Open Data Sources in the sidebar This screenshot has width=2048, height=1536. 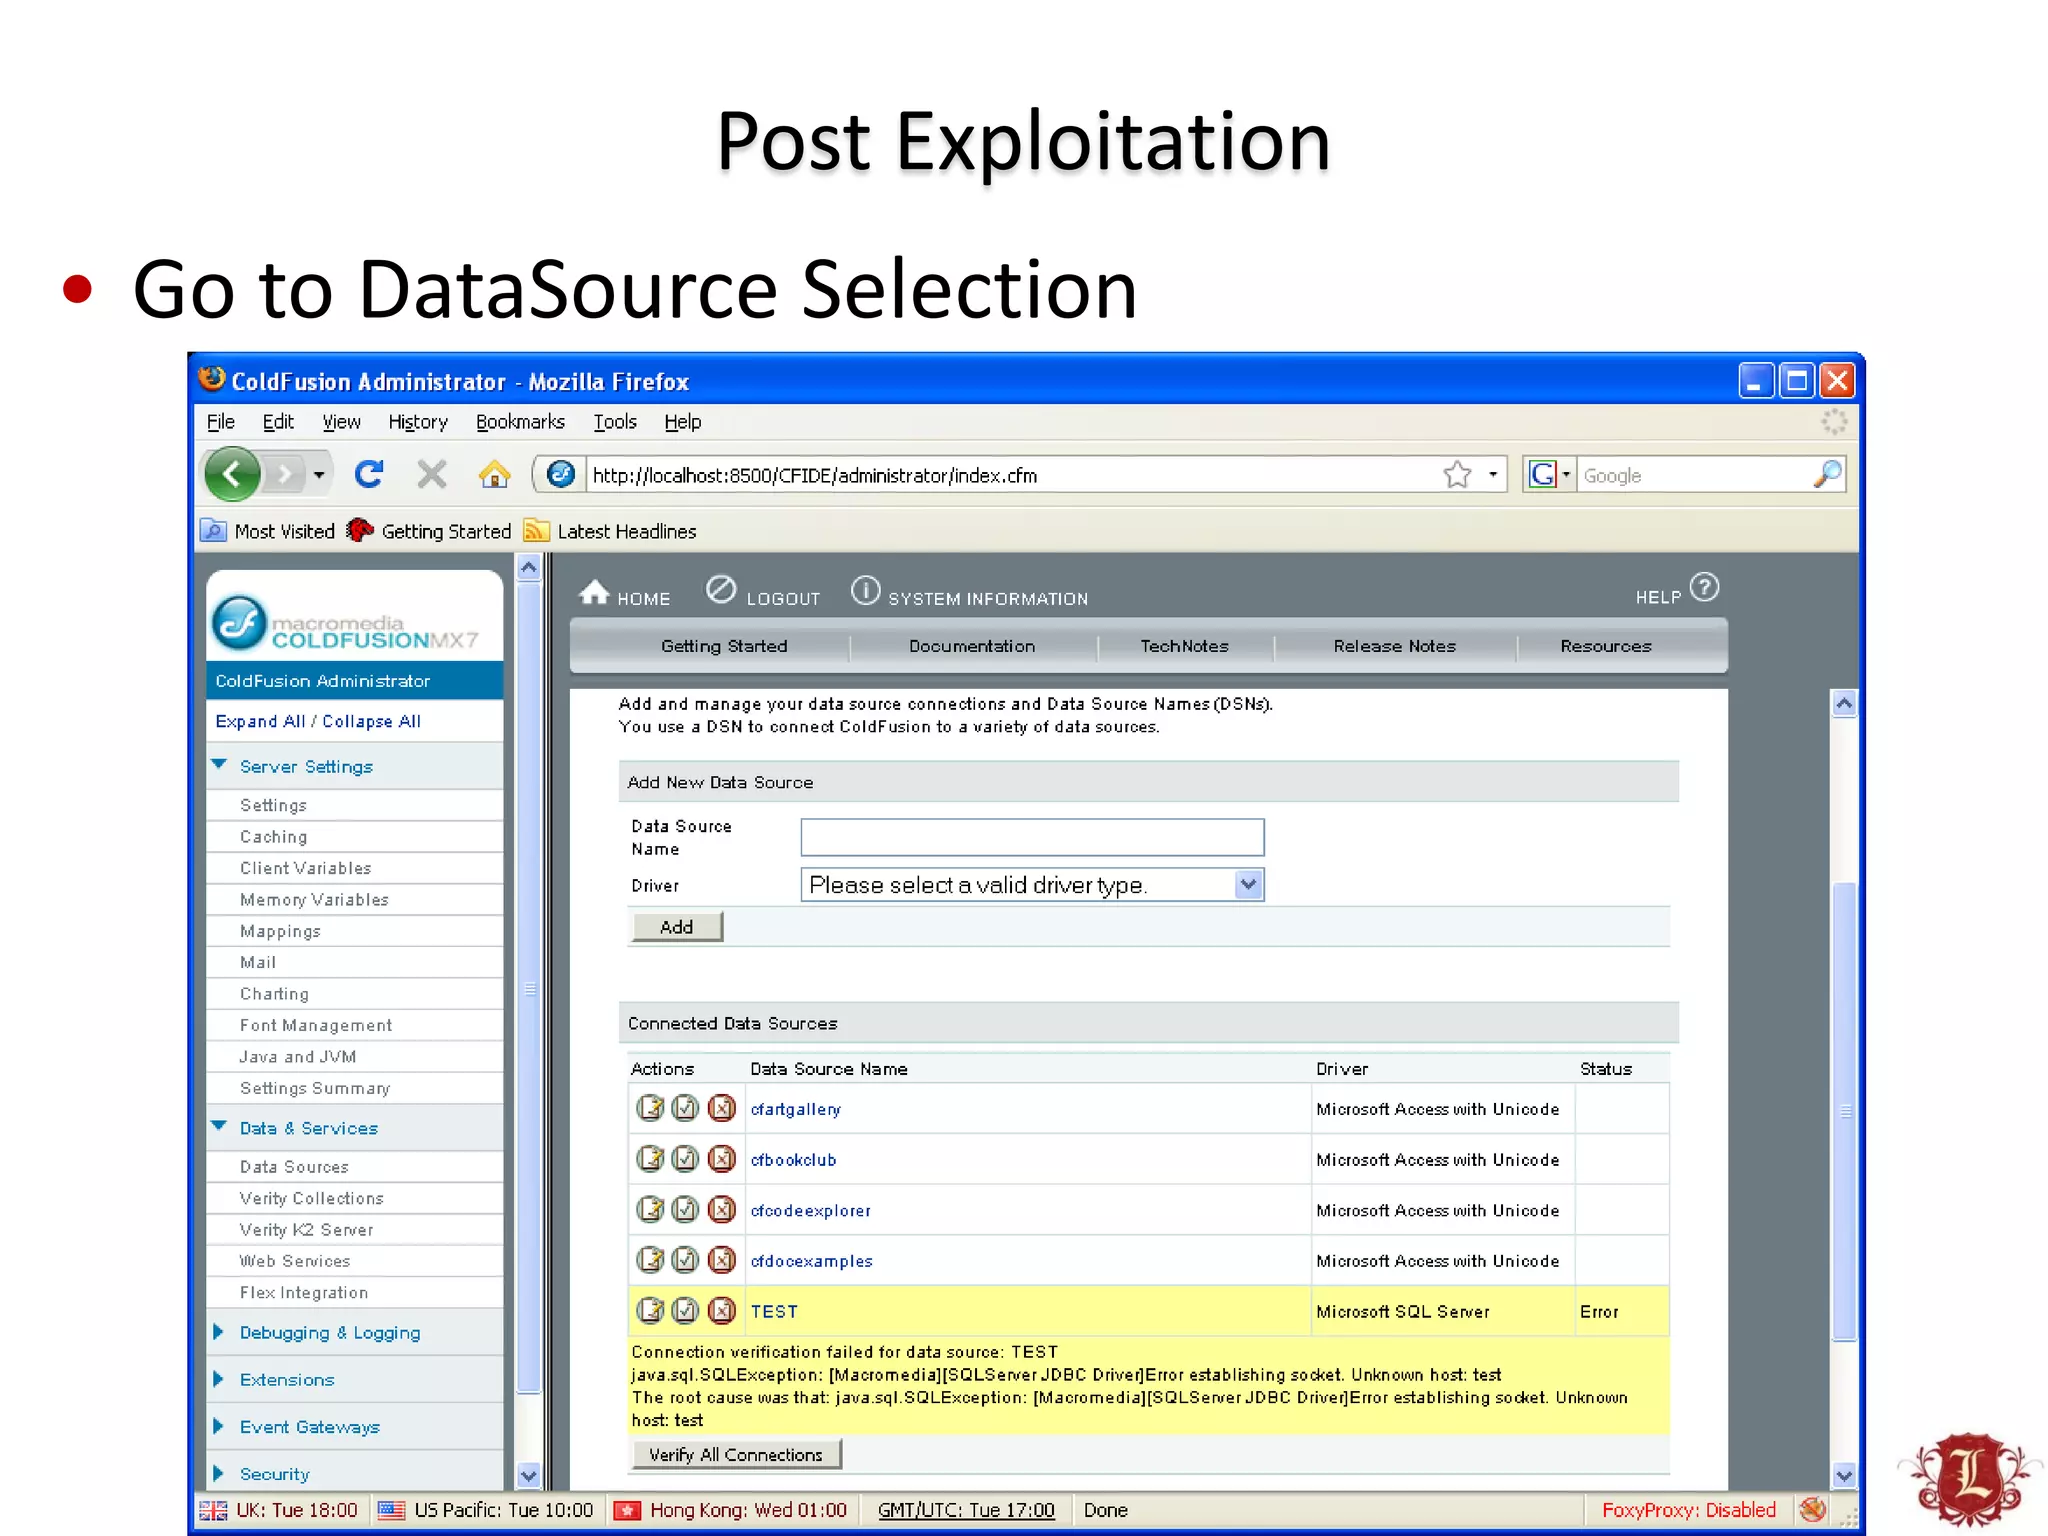(294, 1167)
